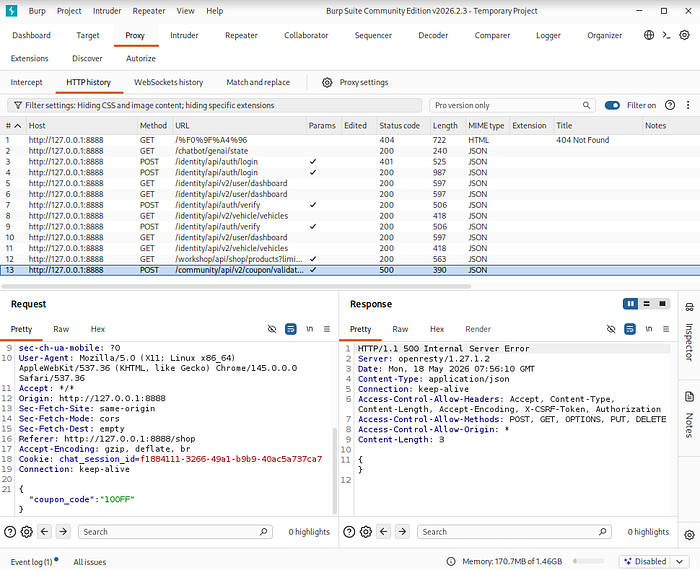
Task: Select the combined tabbed layout icon
Action: click(662, 304)
